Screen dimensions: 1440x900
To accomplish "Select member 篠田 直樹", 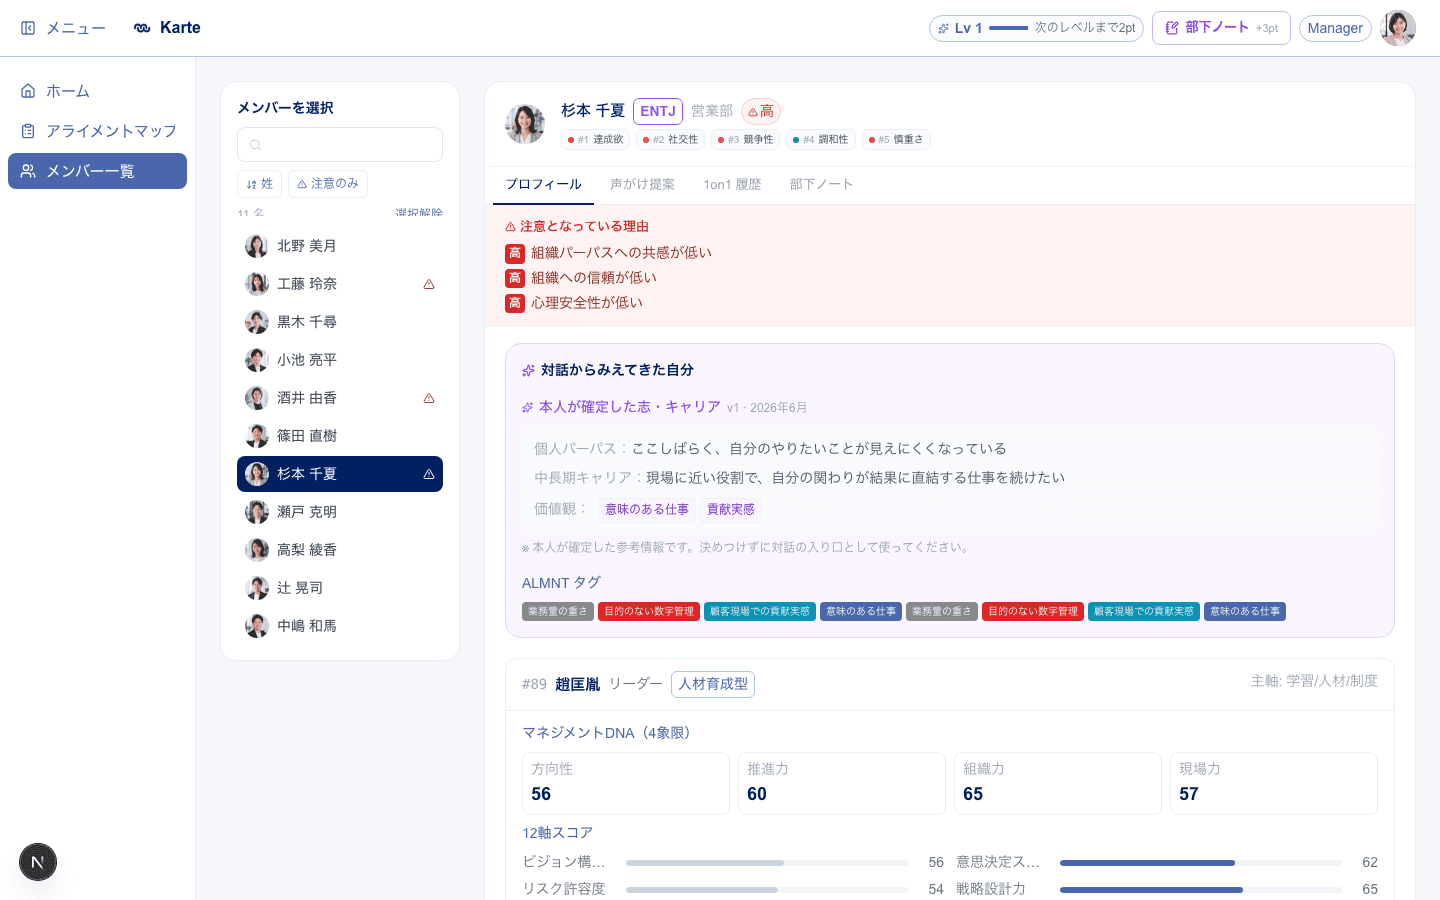I will click(340, 436).
